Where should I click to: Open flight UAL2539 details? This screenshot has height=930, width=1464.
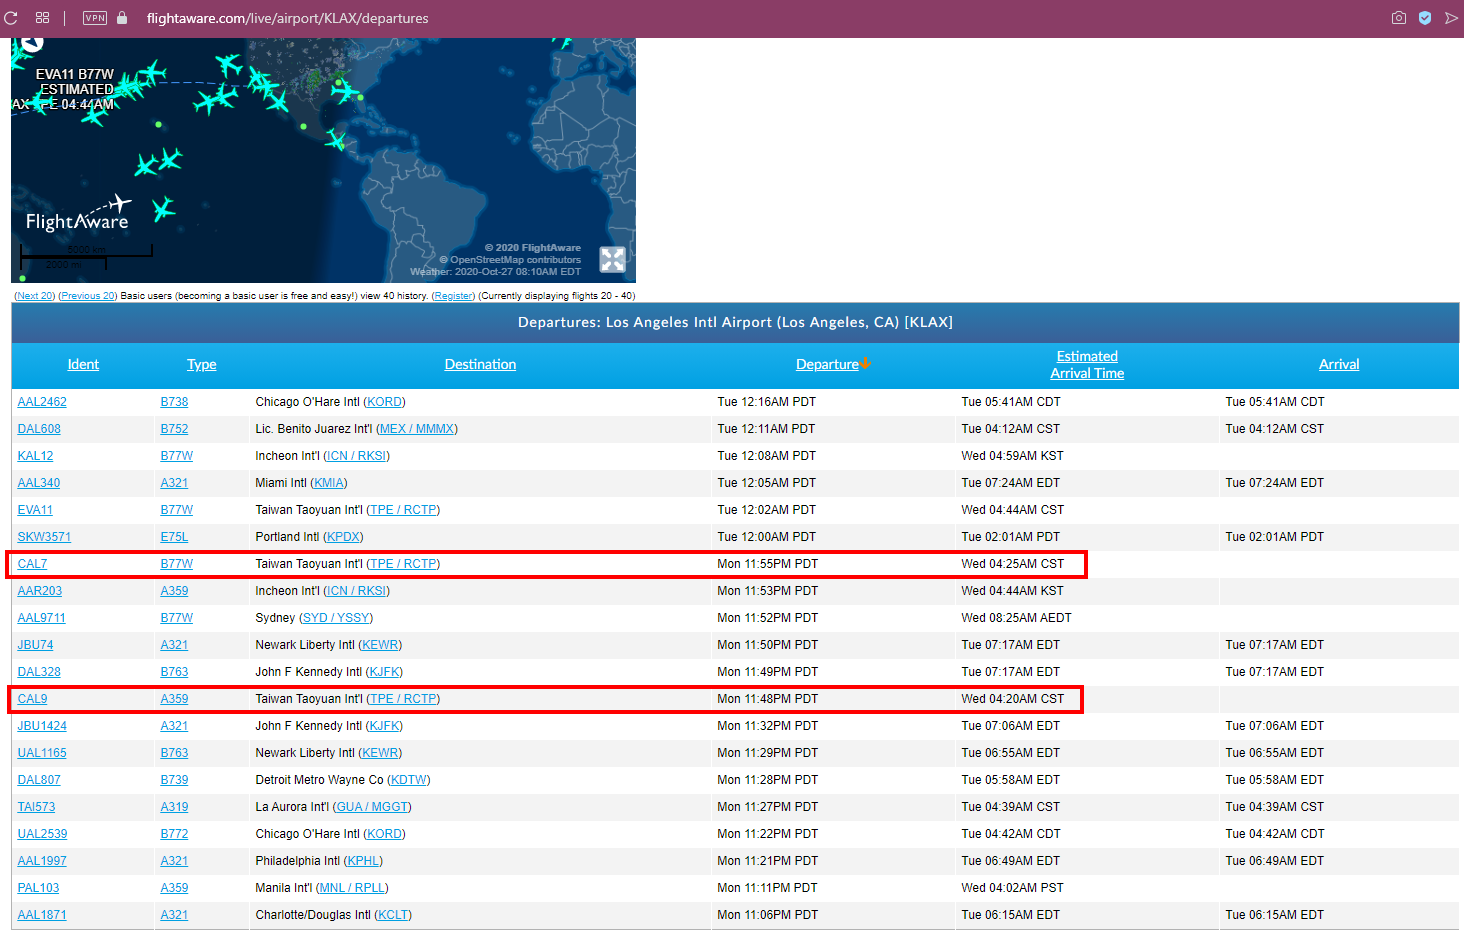click(42, 834)
